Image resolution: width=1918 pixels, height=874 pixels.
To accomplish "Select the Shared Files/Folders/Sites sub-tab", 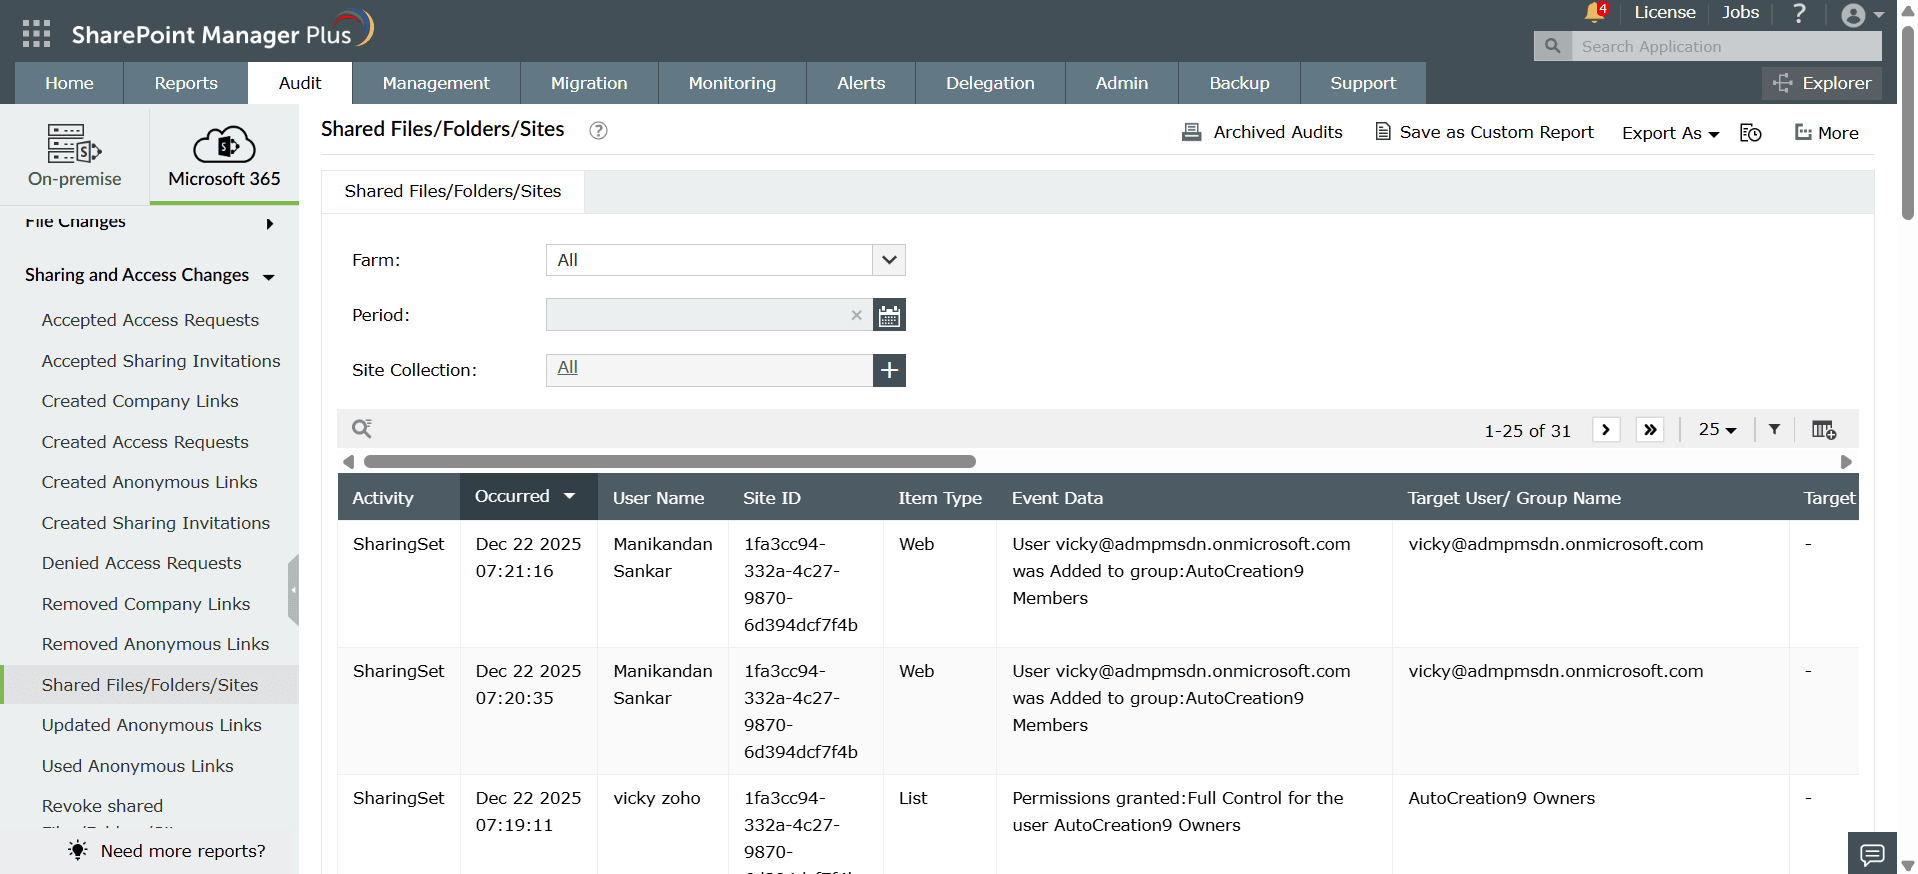I will pyautogui.click(x=453, y=191).
